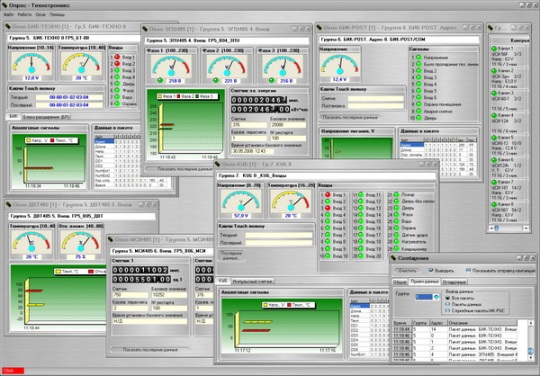Click red Фаза 2 legend swatch in ЭПУ485 chart
This screenshot has height=376, width=540.
point(179,97)
